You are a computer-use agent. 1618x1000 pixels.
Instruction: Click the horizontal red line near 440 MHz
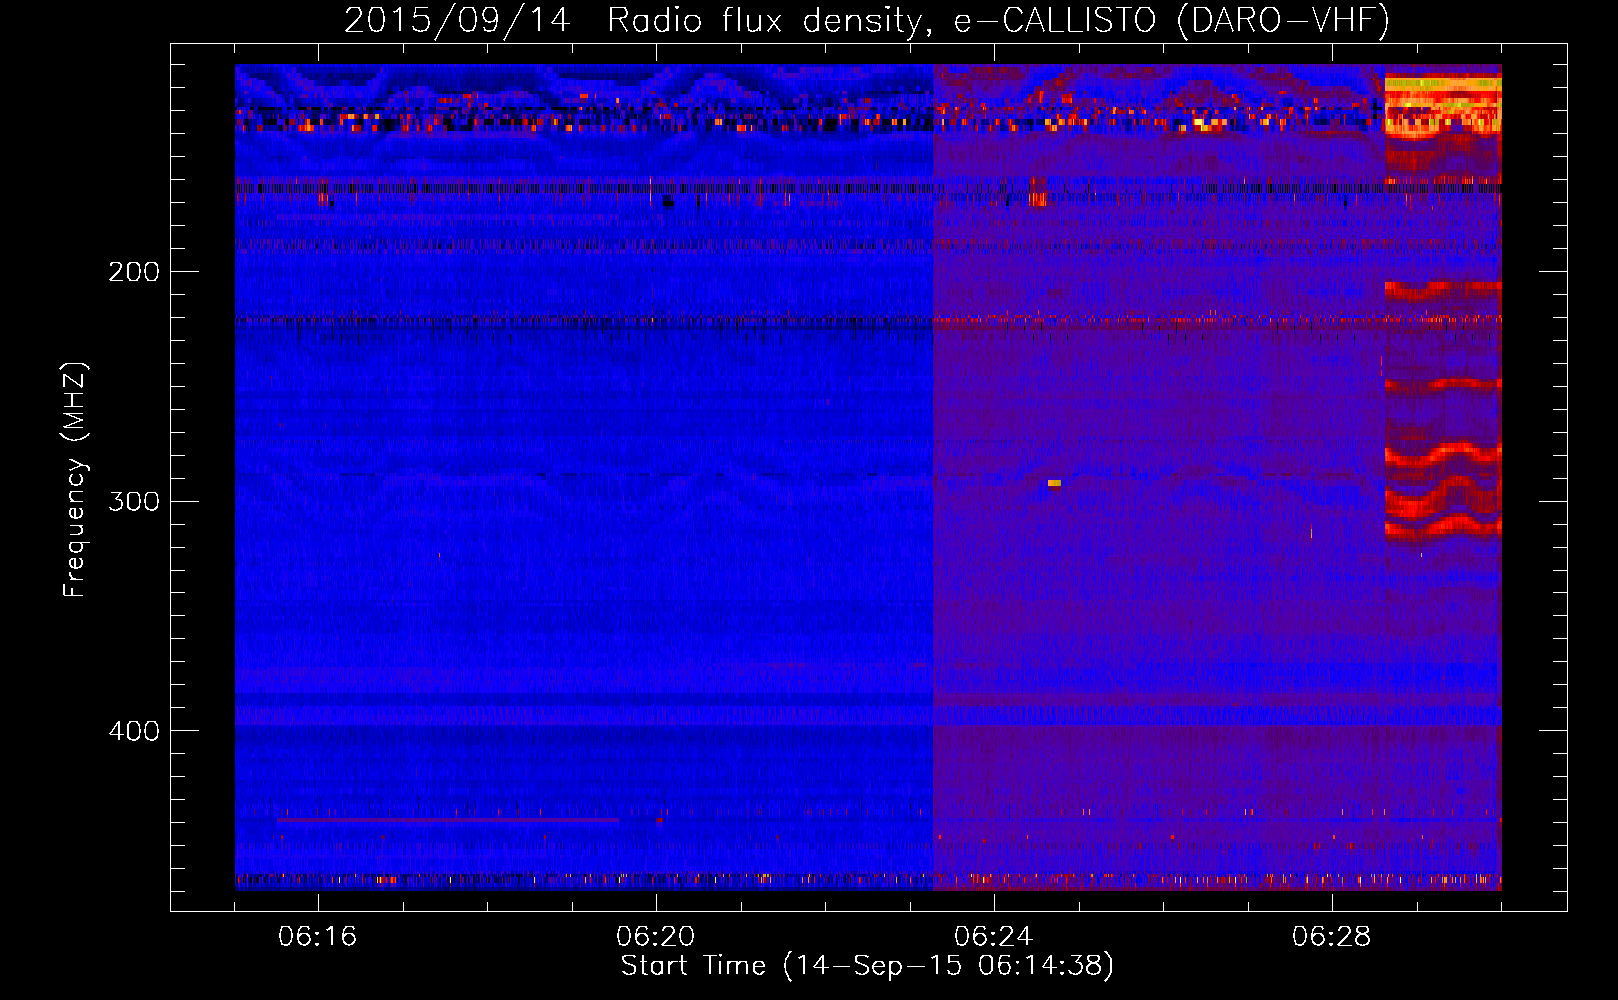[447, 820]
